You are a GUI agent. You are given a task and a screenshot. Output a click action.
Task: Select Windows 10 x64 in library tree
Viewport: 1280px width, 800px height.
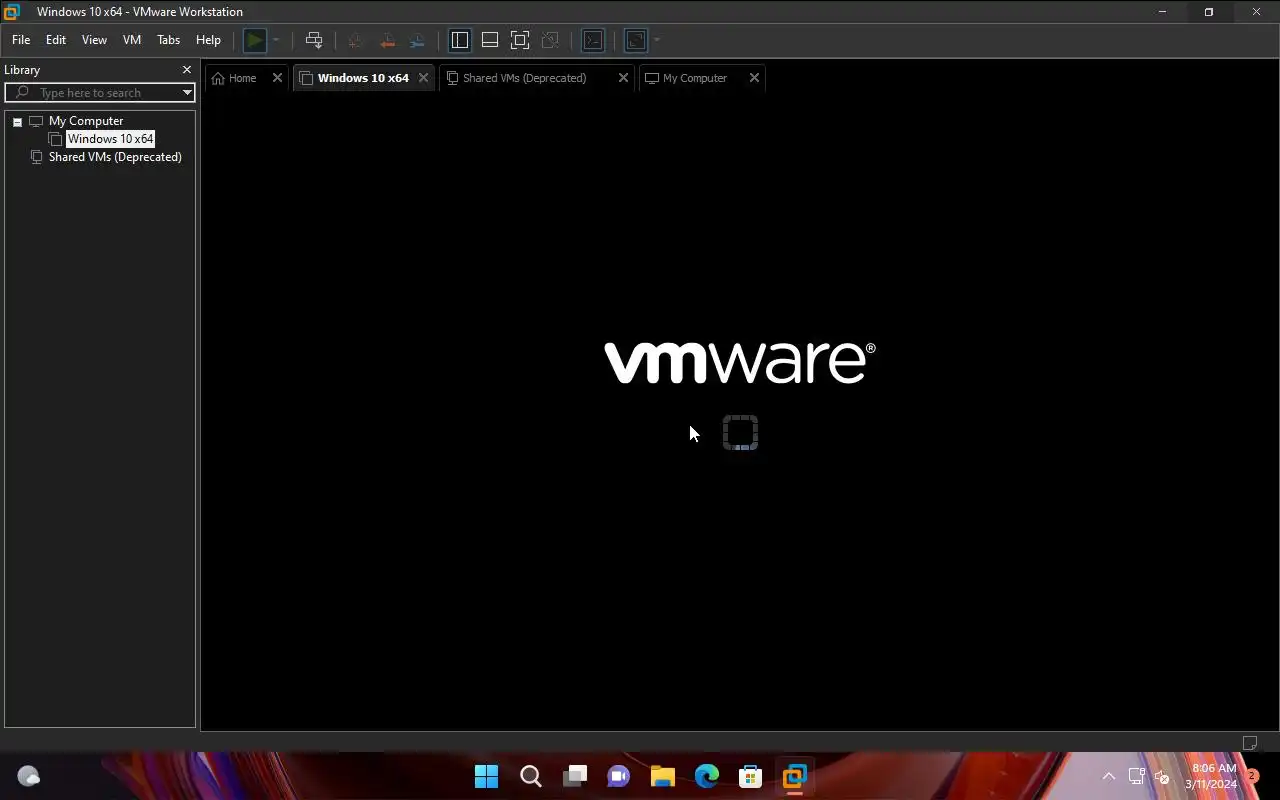[110, 139]
